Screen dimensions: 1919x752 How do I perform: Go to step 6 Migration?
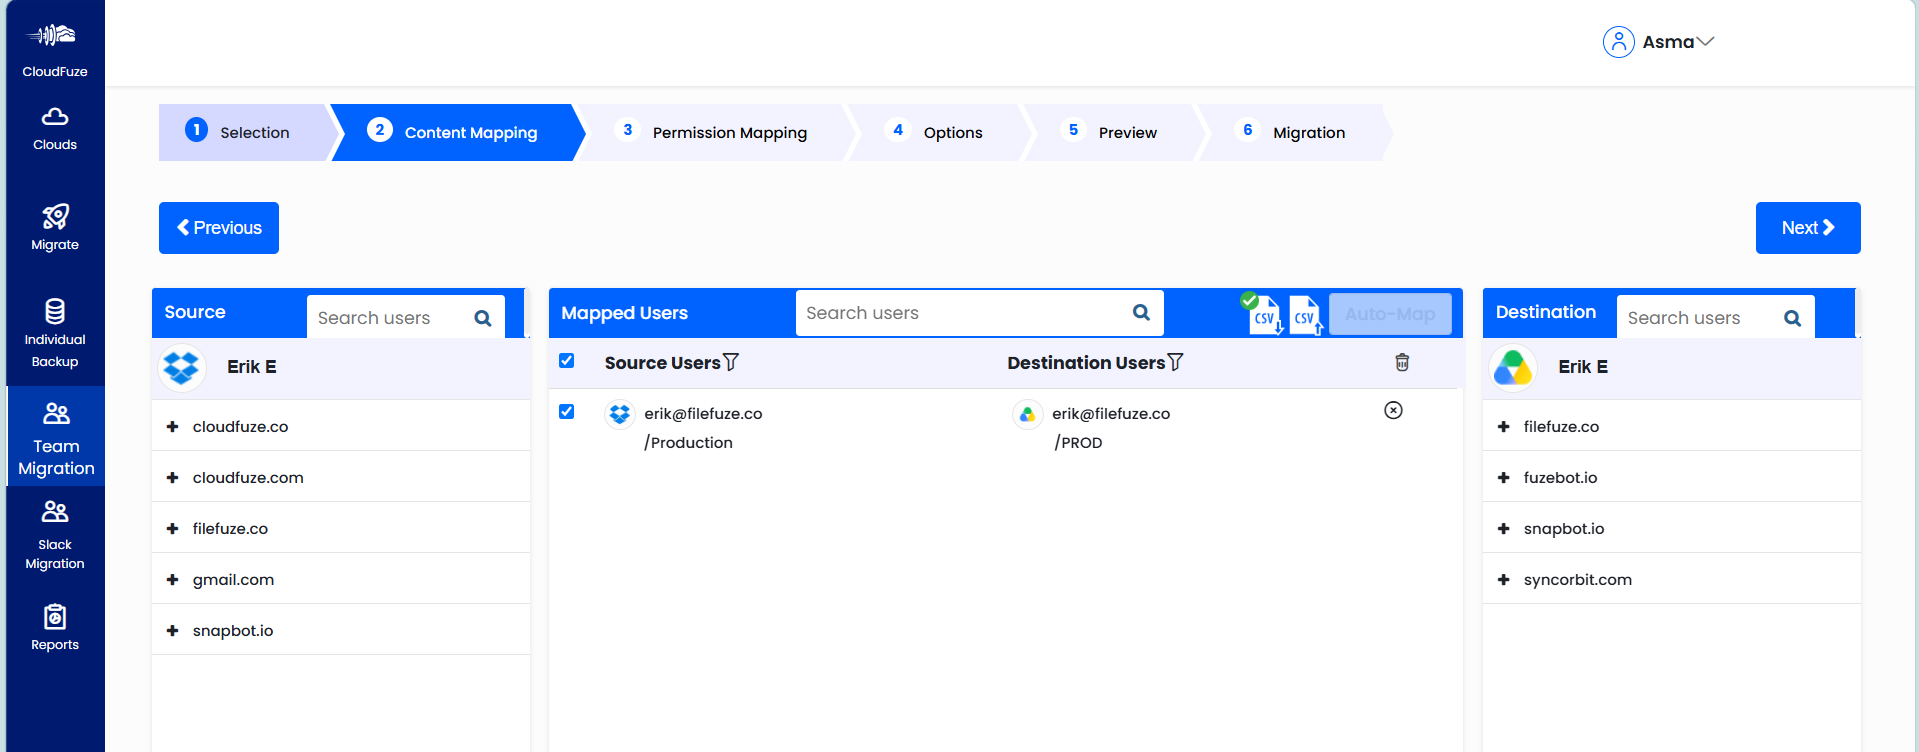coord(1295,132)
